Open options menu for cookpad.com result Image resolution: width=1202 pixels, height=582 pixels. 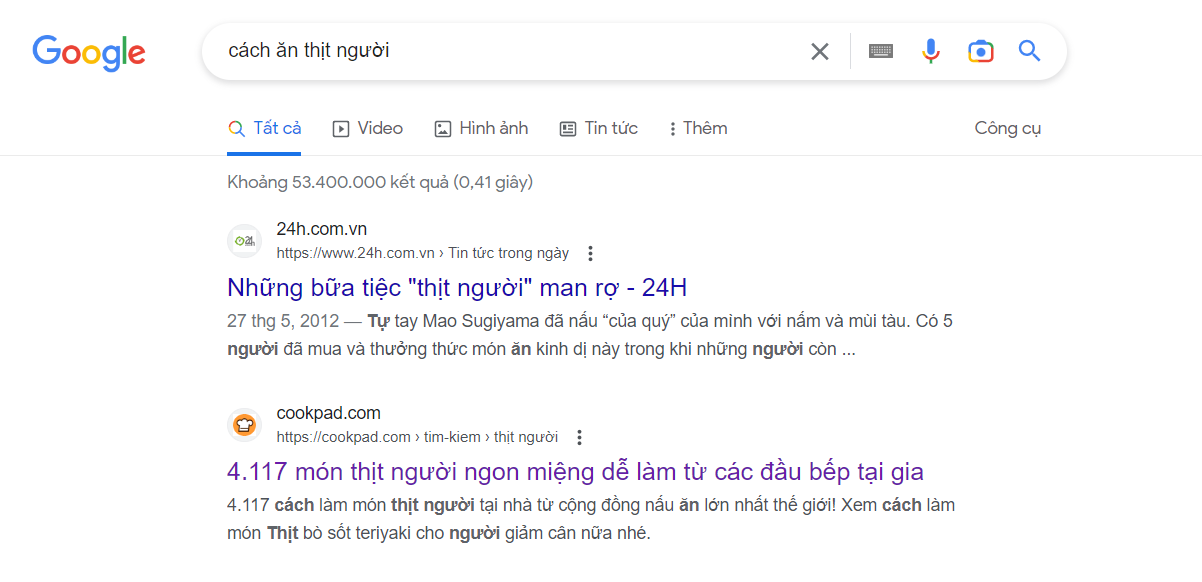tap(579, 437)
